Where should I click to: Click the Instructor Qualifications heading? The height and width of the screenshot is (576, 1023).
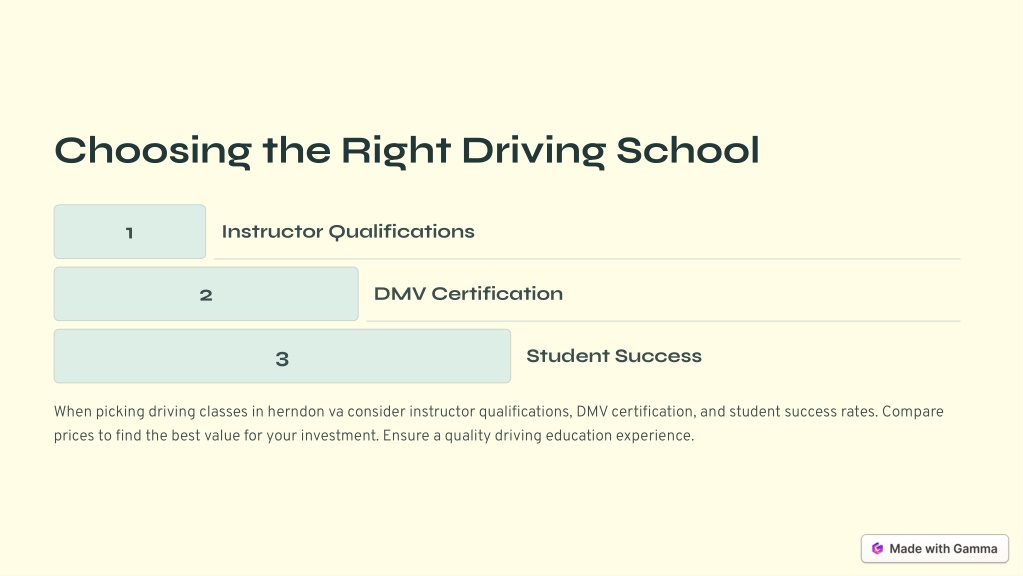click(348, 232)
